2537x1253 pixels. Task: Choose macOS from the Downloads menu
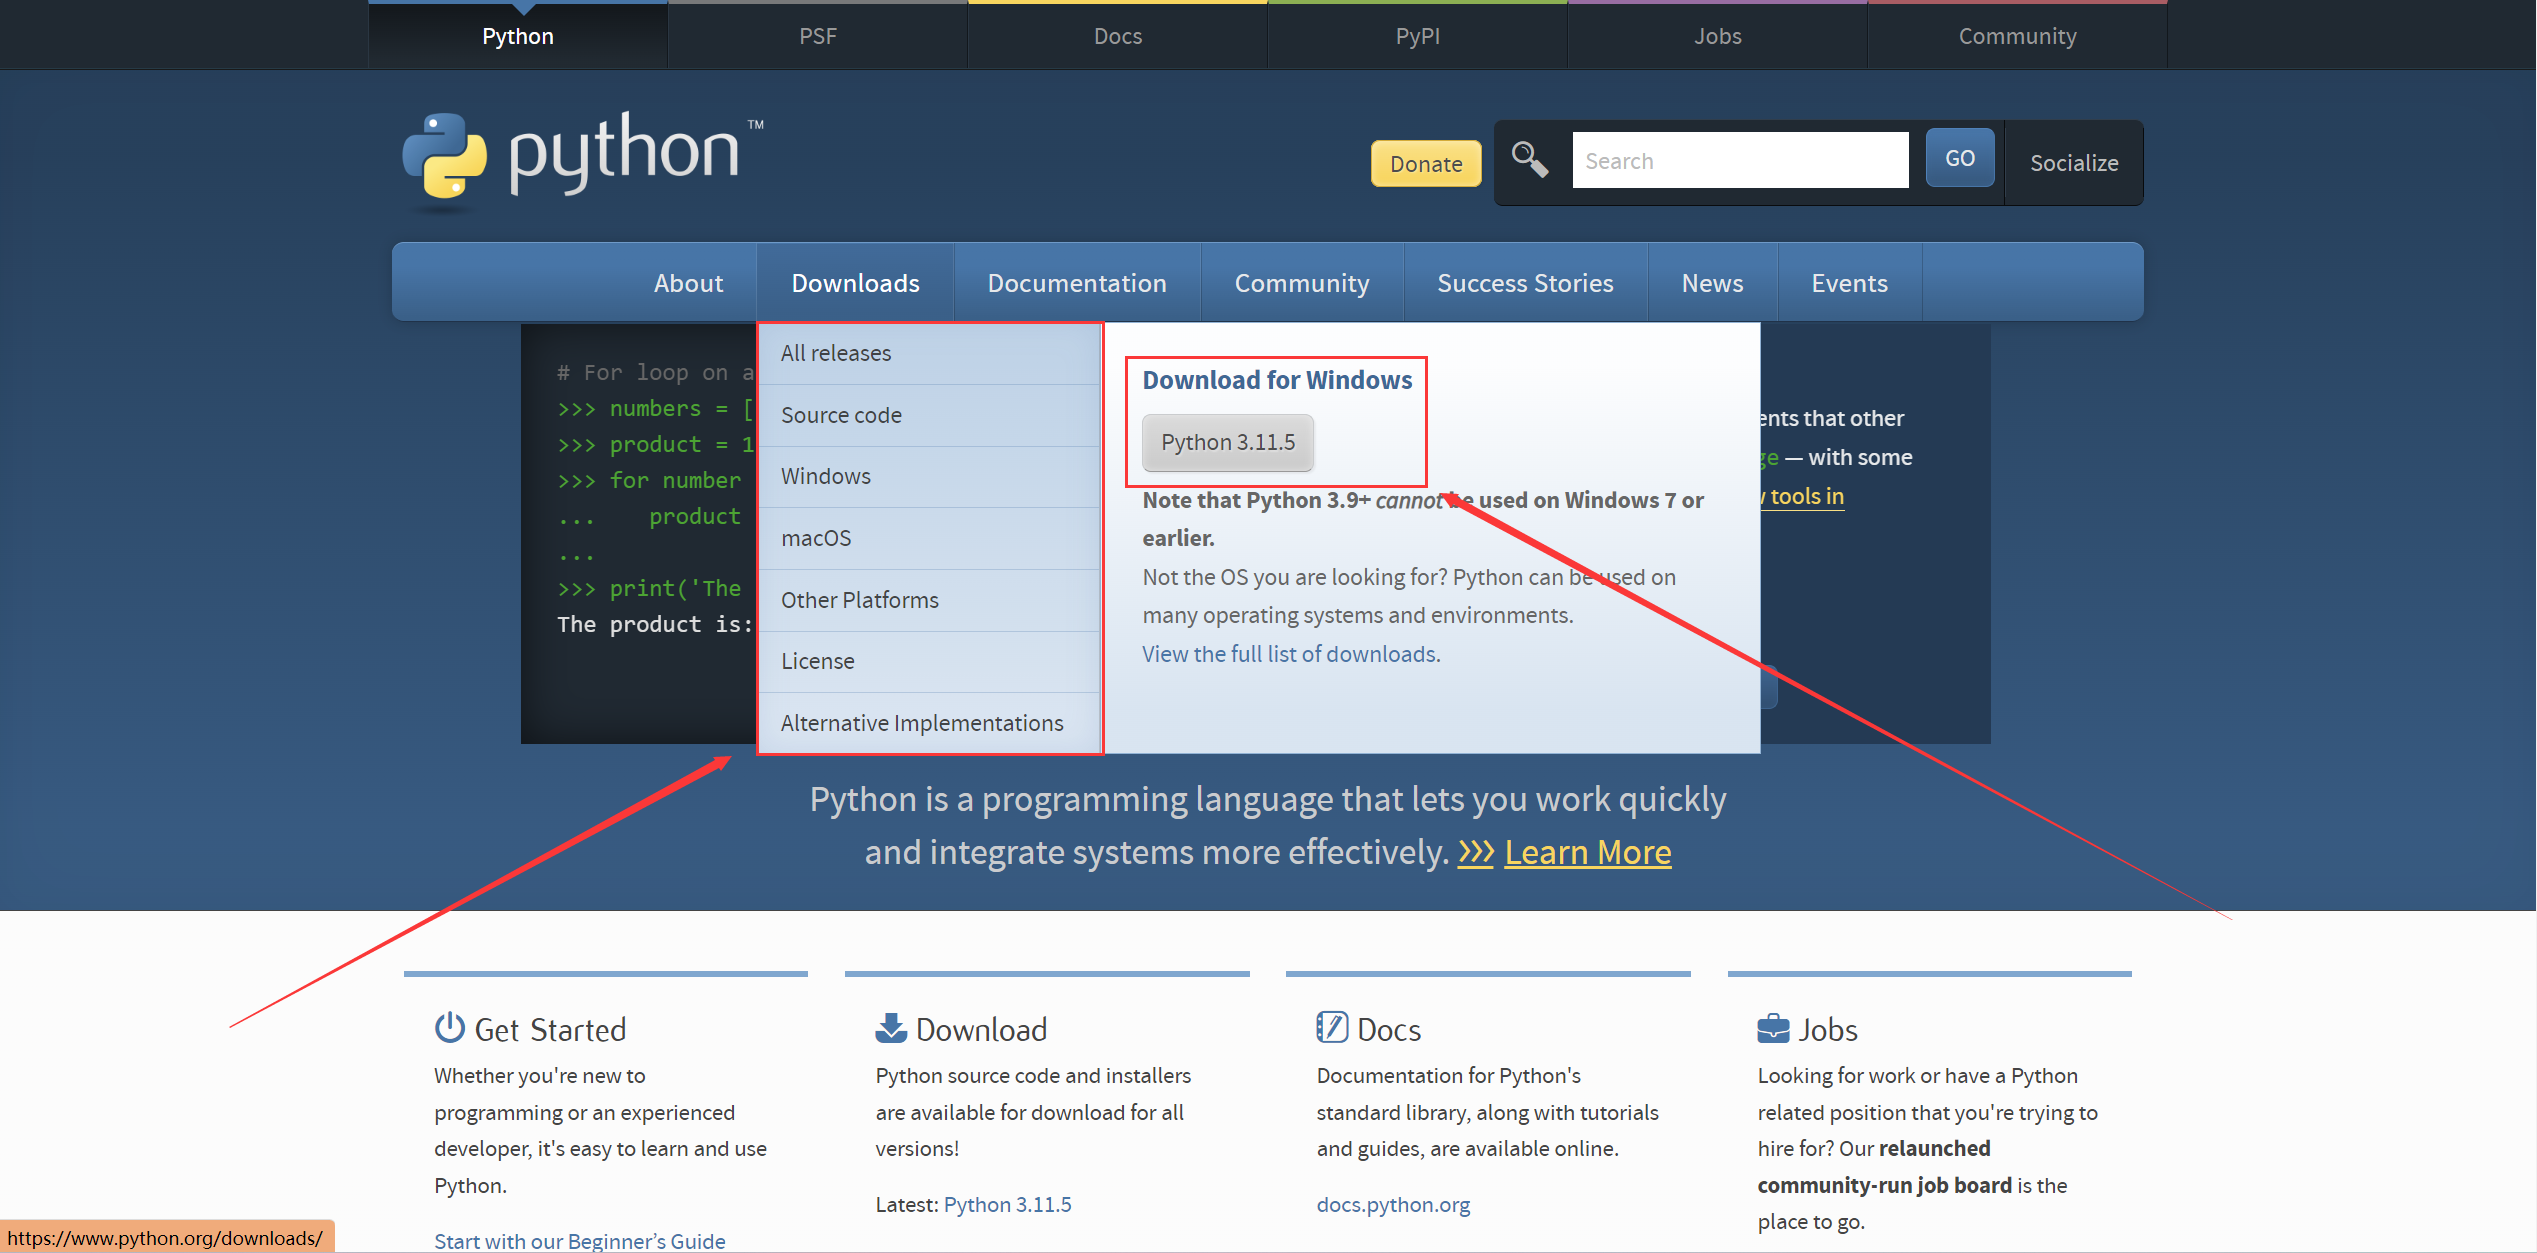(x=816, y=538)
